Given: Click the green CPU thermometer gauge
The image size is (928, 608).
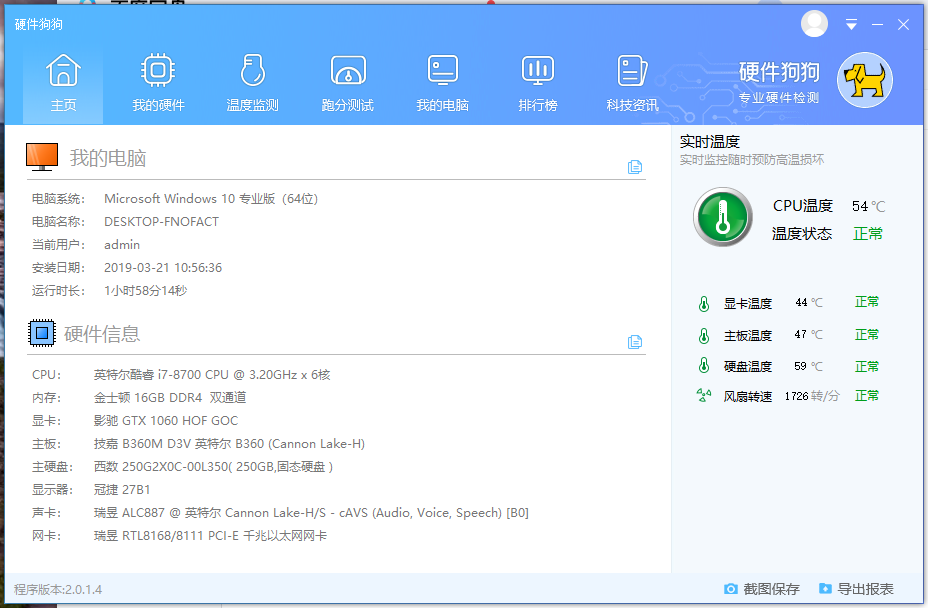Looking at the screenshot, I should coord(723,217).
